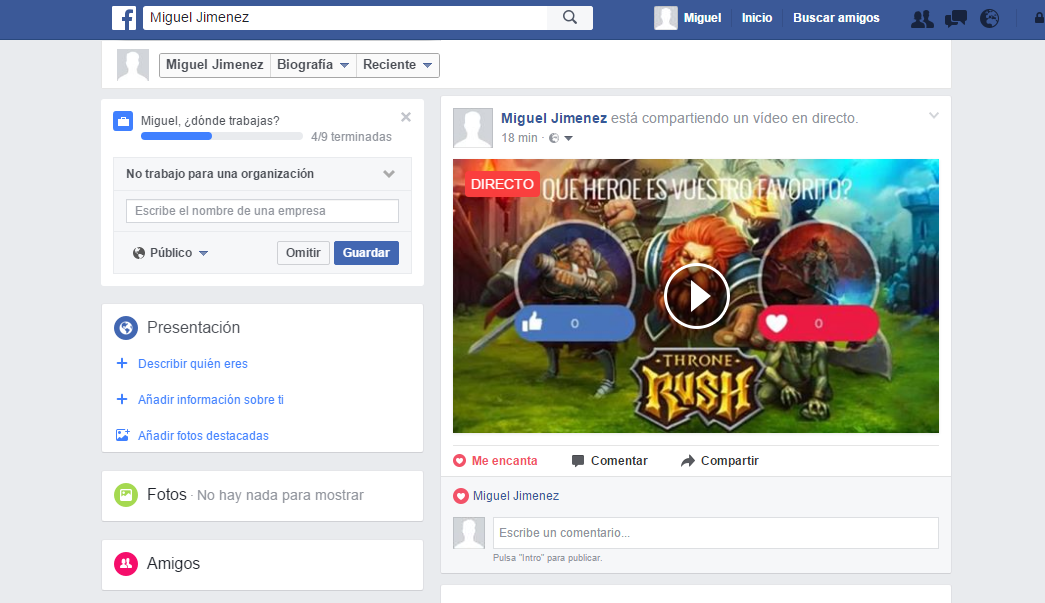Click the Omitir button
The width and height of the screenshot is (1045, 603).
click(x=303, y=253)
